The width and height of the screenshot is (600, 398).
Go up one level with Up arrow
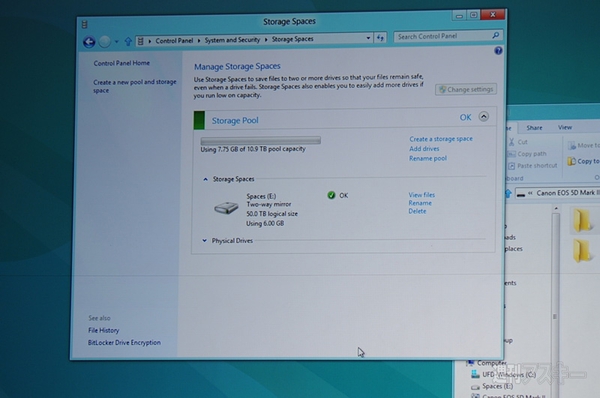point(128,41)
